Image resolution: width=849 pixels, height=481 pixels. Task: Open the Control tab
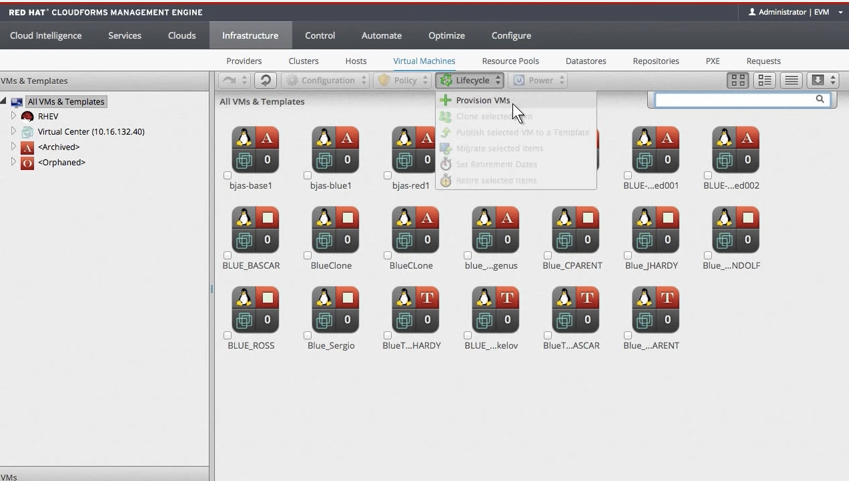click(319, 35)
